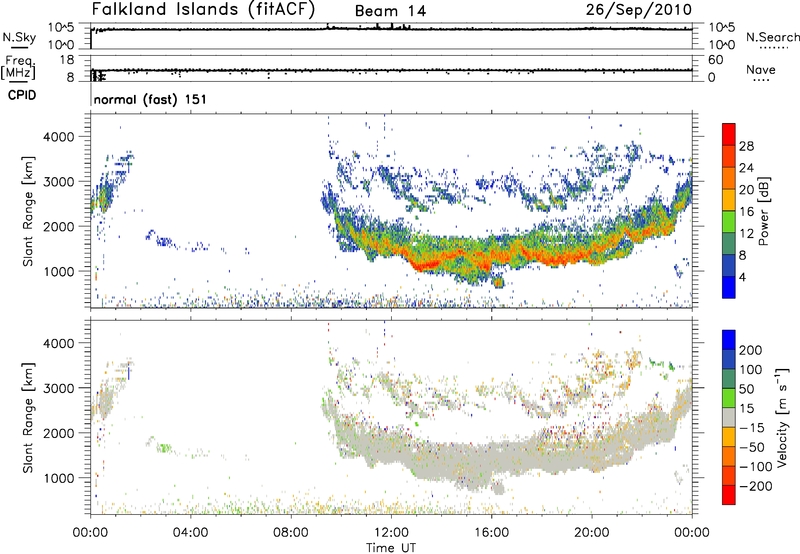Click the "20:00" time axis label
This screenshot has height=554, width=800.
click(592, 533)
